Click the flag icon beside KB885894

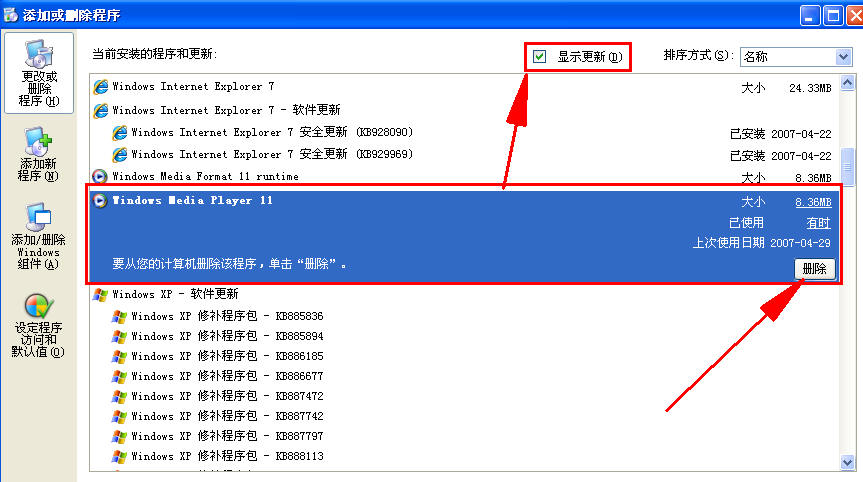click(119, 336)
